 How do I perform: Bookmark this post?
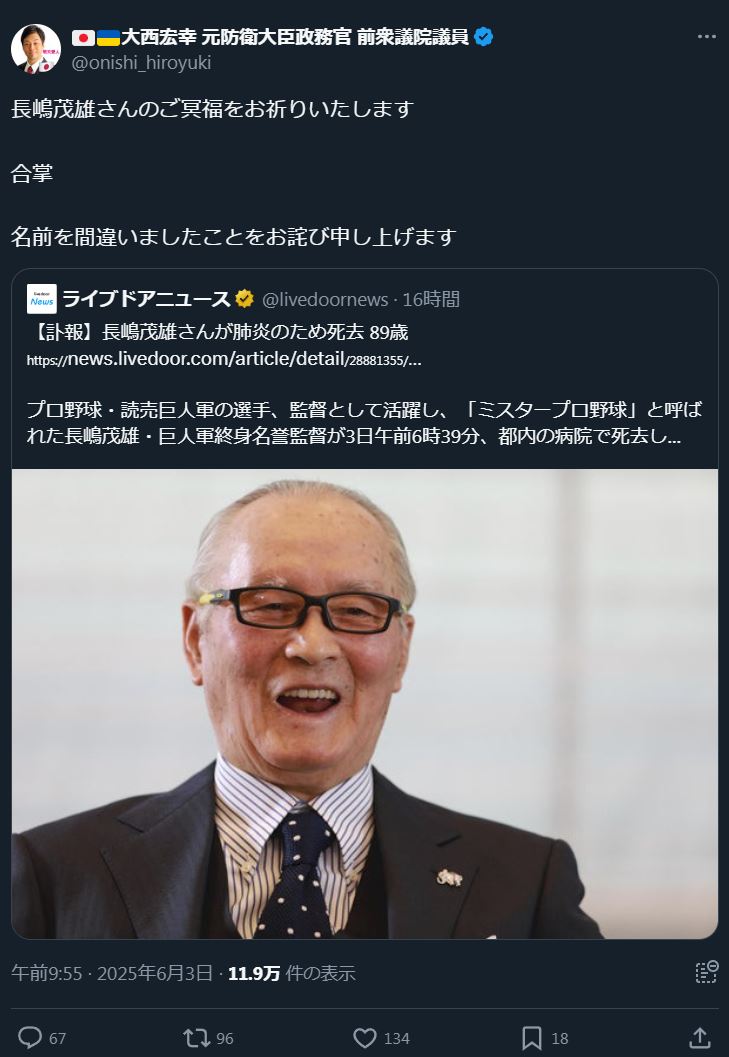(532, 1037)
